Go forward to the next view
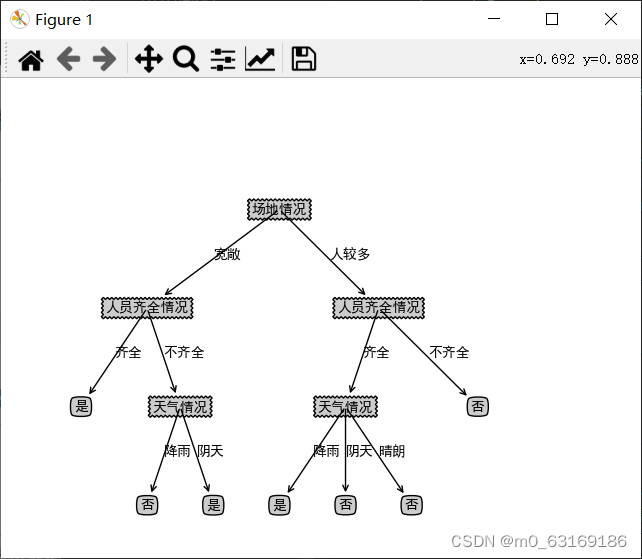The image size is (642, 559). pyautogui.click(x=104, y=59)
